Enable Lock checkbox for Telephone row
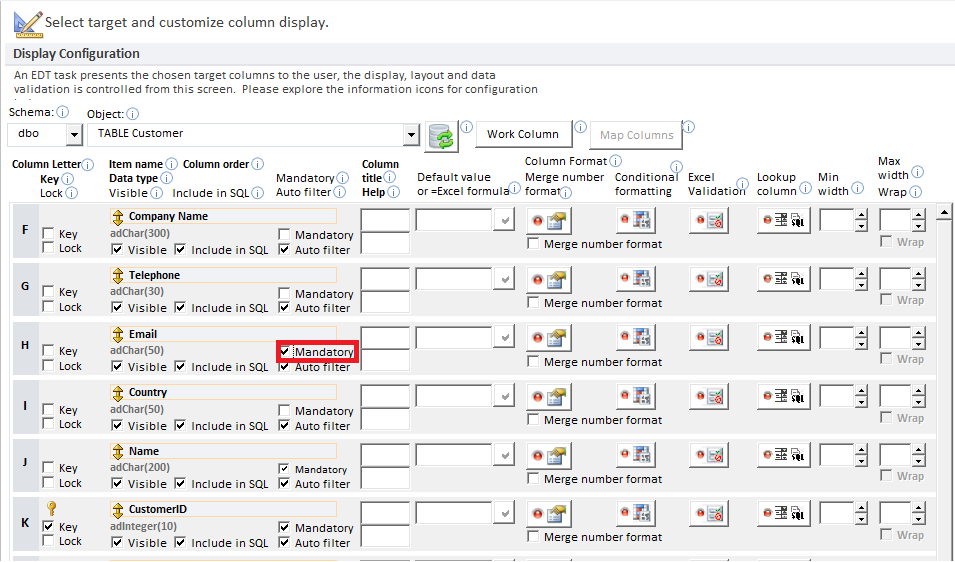The width and height of the screenshot is (955, 562). click(x=48, y=307)
